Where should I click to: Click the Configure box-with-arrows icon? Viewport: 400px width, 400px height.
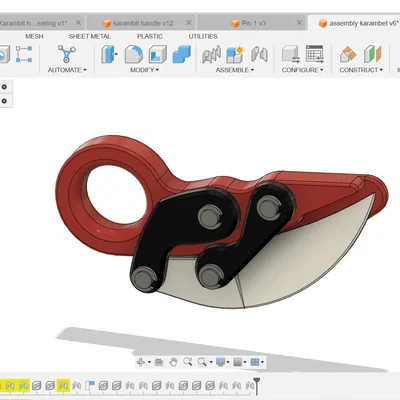point(291,54)
